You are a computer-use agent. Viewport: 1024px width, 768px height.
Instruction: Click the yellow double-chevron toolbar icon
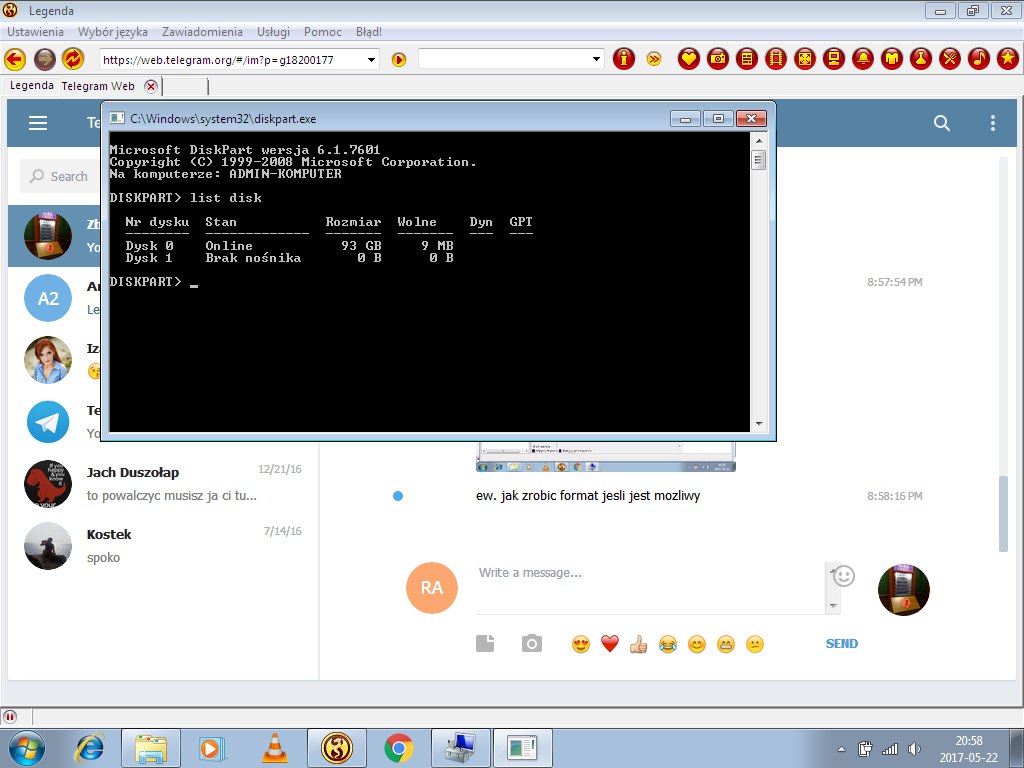[x=654, y=59]
